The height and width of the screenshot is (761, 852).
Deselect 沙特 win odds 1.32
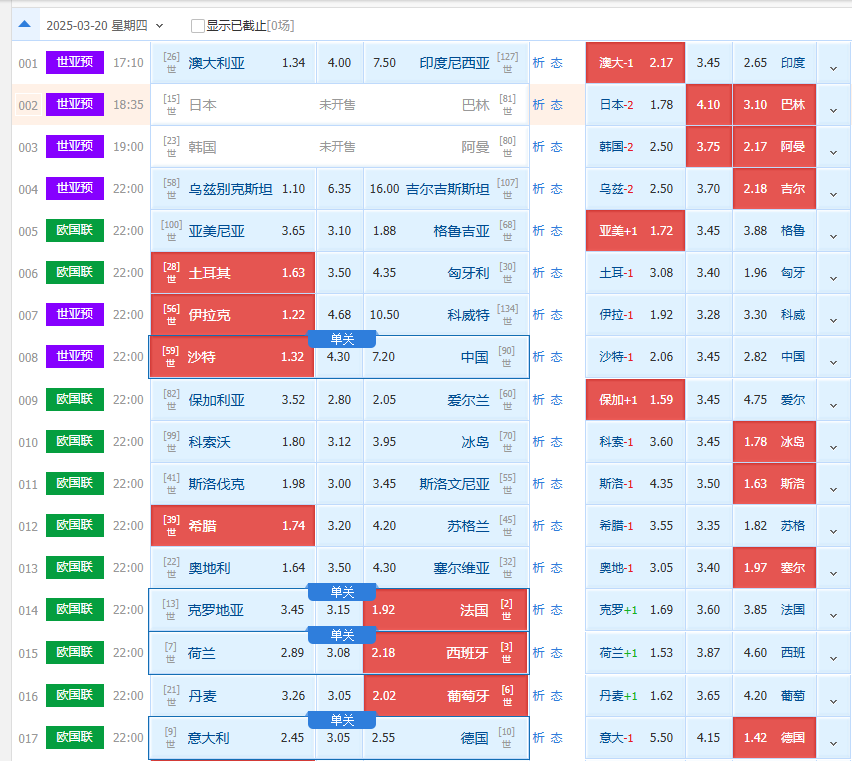click(232, 357)
